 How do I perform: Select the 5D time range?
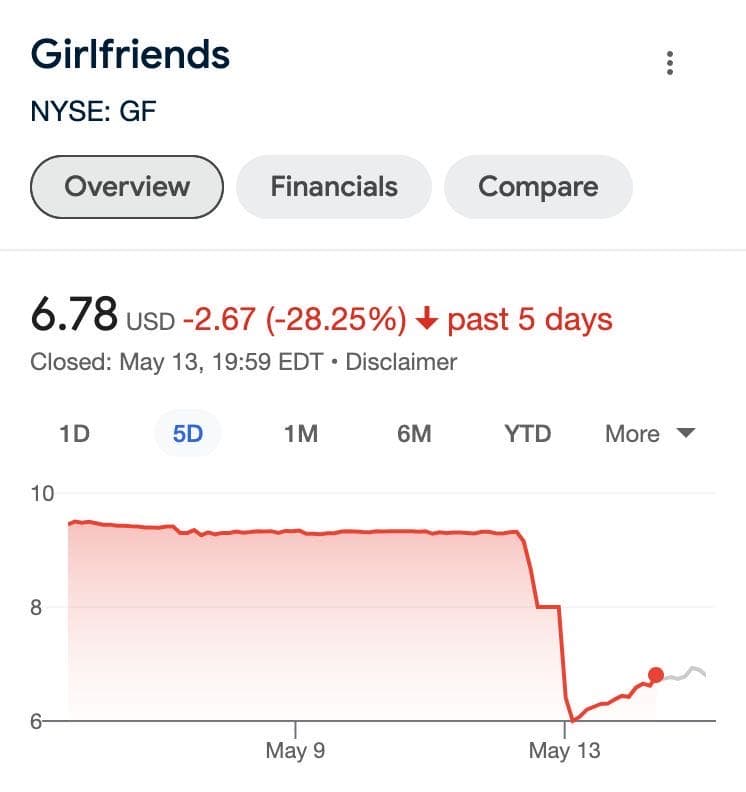188,434
